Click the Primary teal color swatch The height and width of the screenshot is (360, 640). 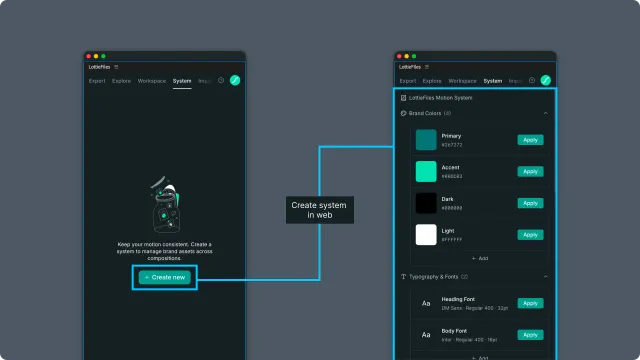[426, 140]
